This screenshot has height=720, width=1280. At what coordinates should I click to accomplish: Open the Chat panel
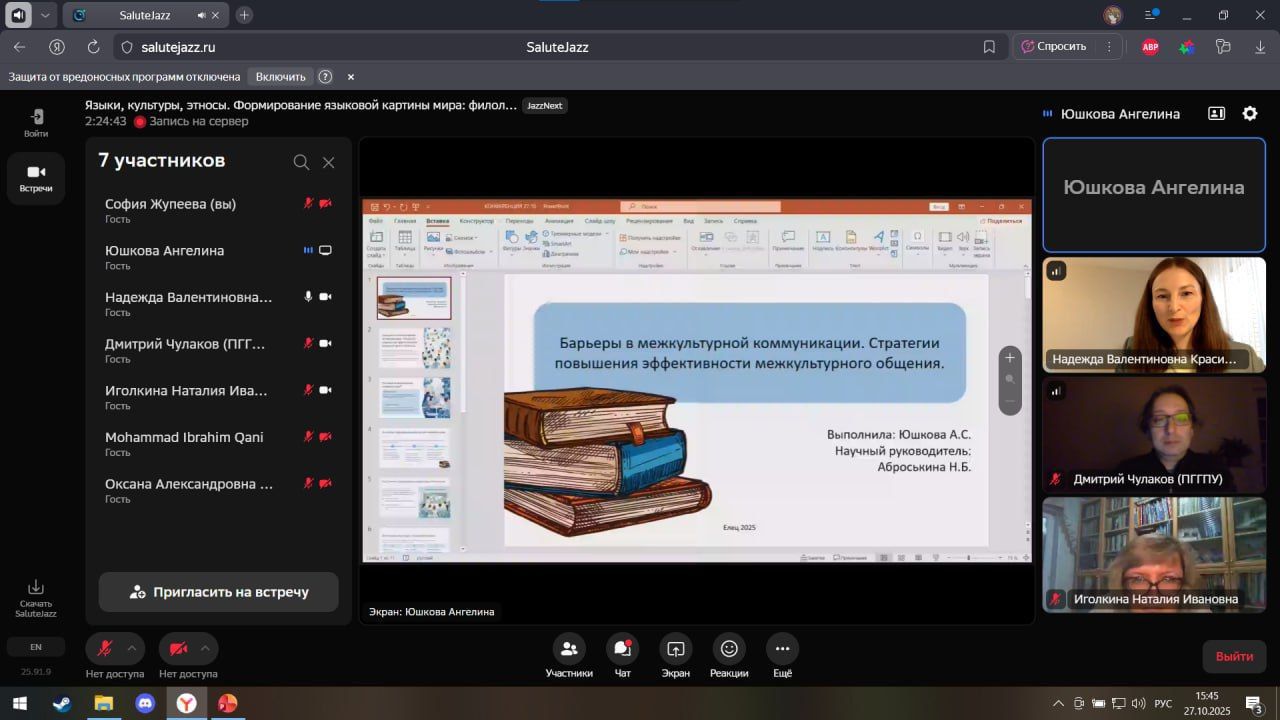pos(622,649)
